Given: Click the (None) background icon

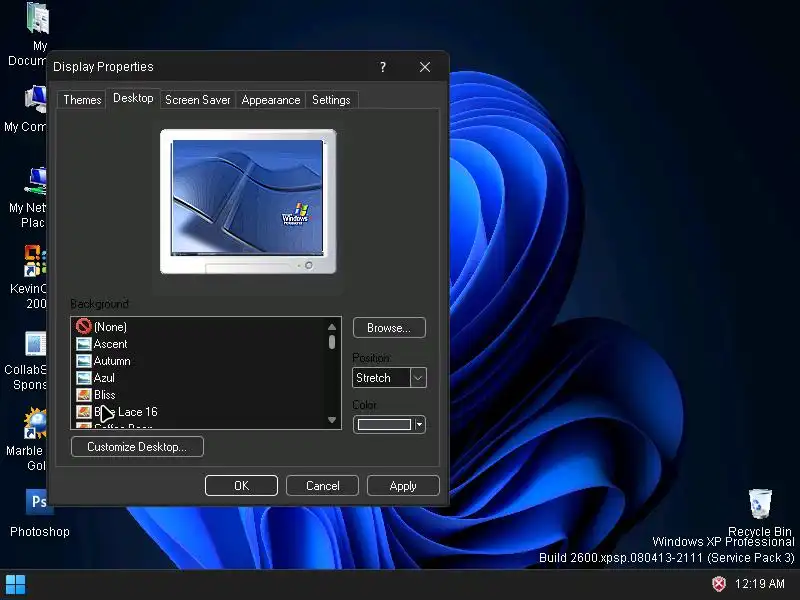Looking at the screenshot, I should (x=84, y=326).
